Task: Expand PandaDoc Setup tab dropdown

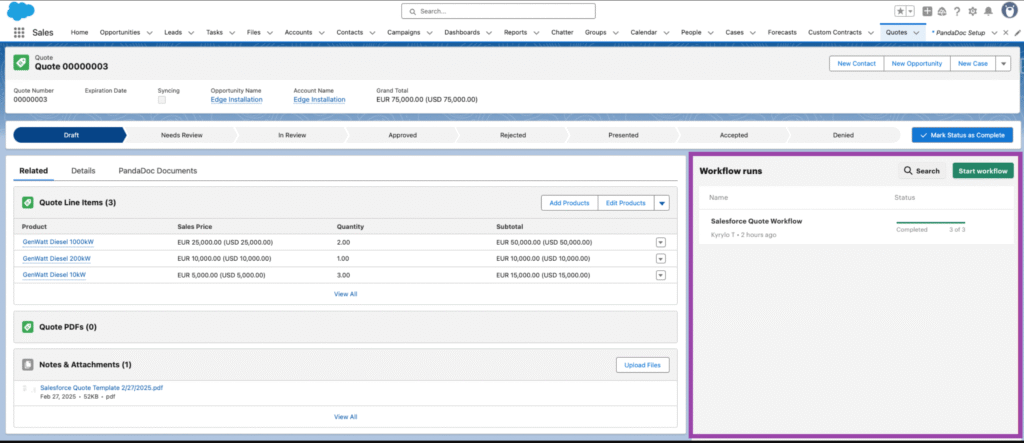Action: pos(994,32)
